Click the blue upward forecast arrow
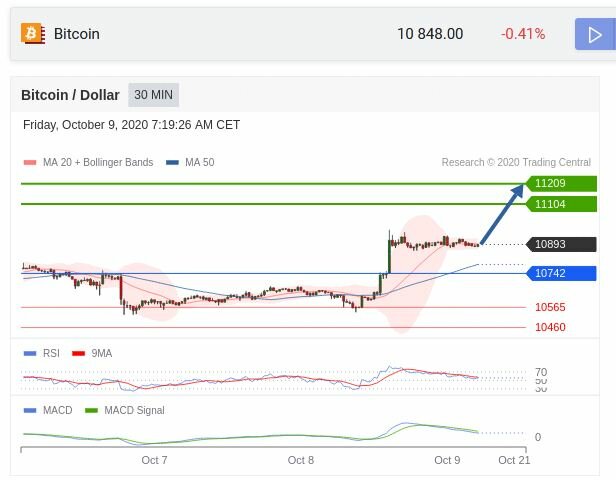Image resolution: width=616 pixels, height=480 pixels. (503, 214)
